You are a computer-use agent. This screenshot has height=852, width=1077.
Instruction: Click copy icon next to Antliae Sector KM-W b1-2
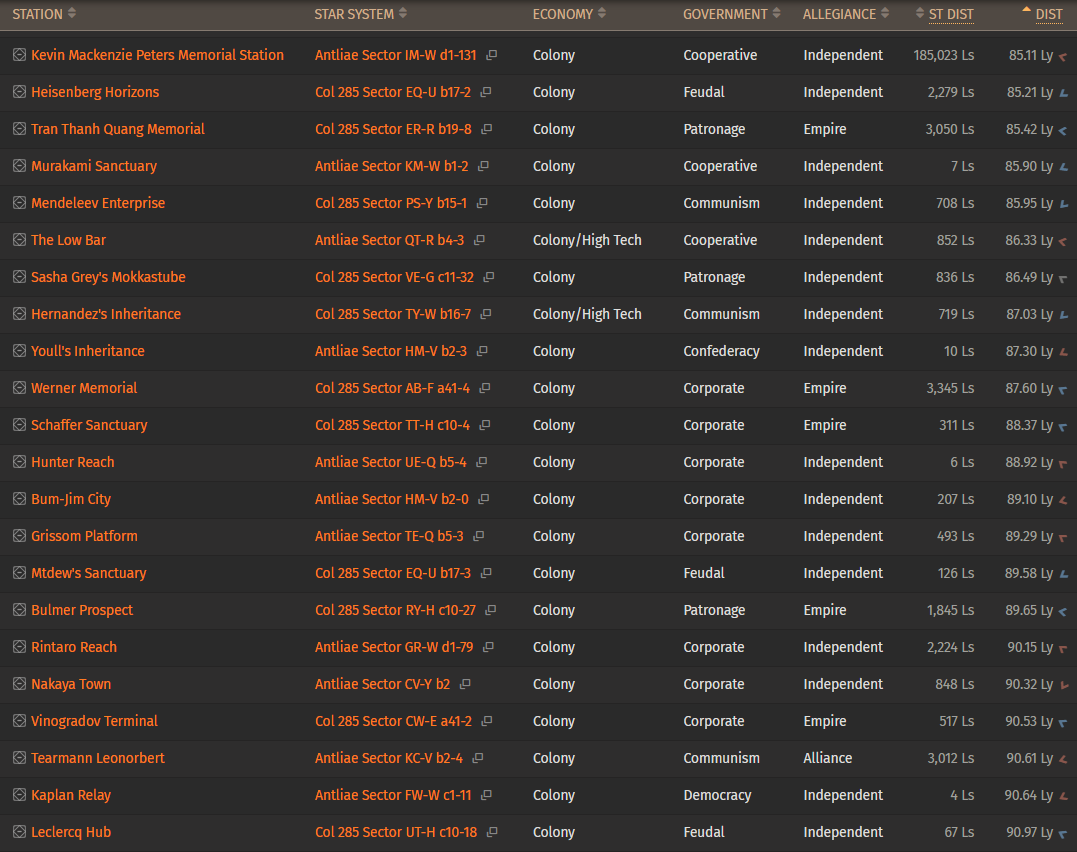point(484,166)
